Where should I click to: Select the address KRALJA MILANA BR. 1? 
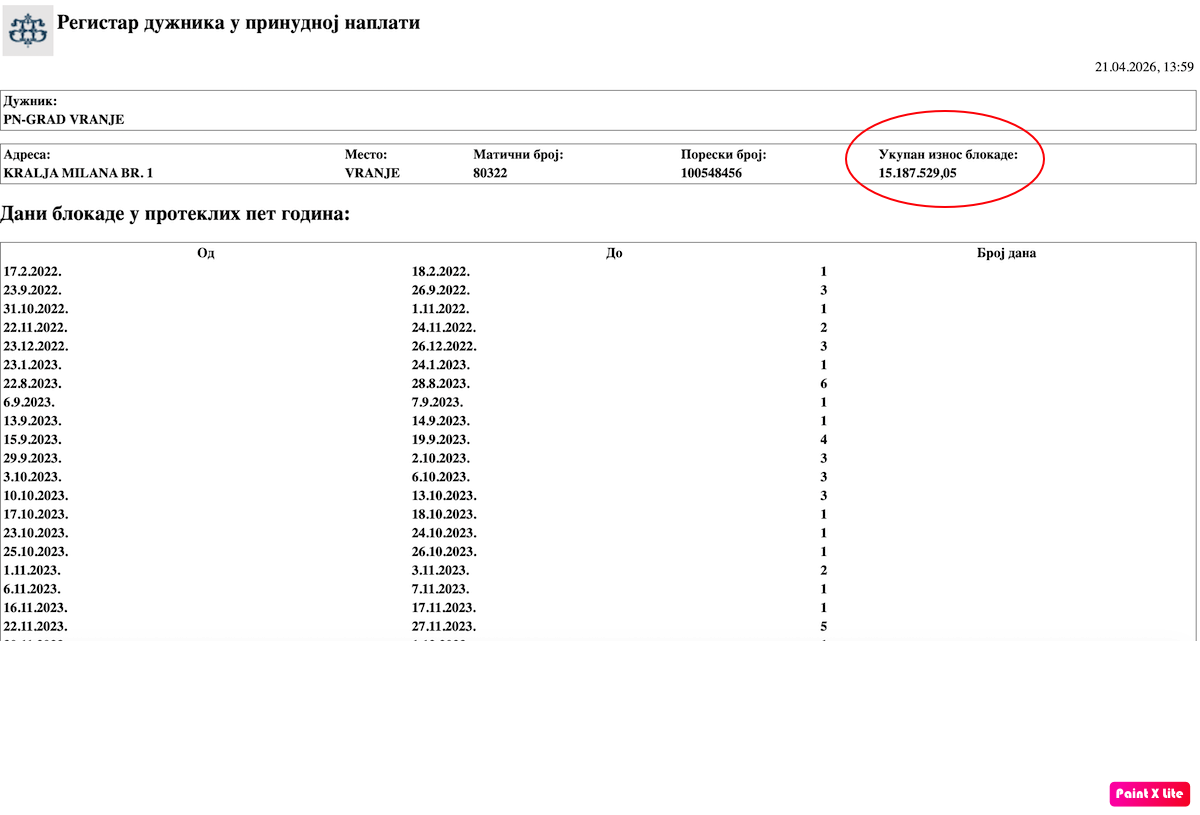click(79, 173)
